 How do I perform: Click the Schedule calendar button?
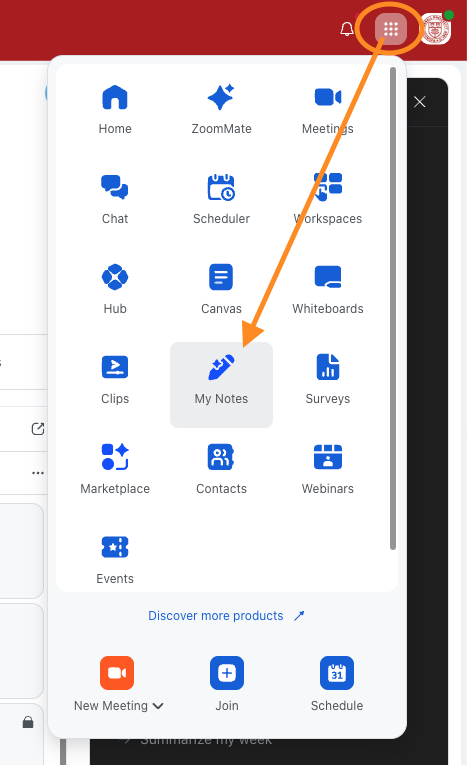337,673
